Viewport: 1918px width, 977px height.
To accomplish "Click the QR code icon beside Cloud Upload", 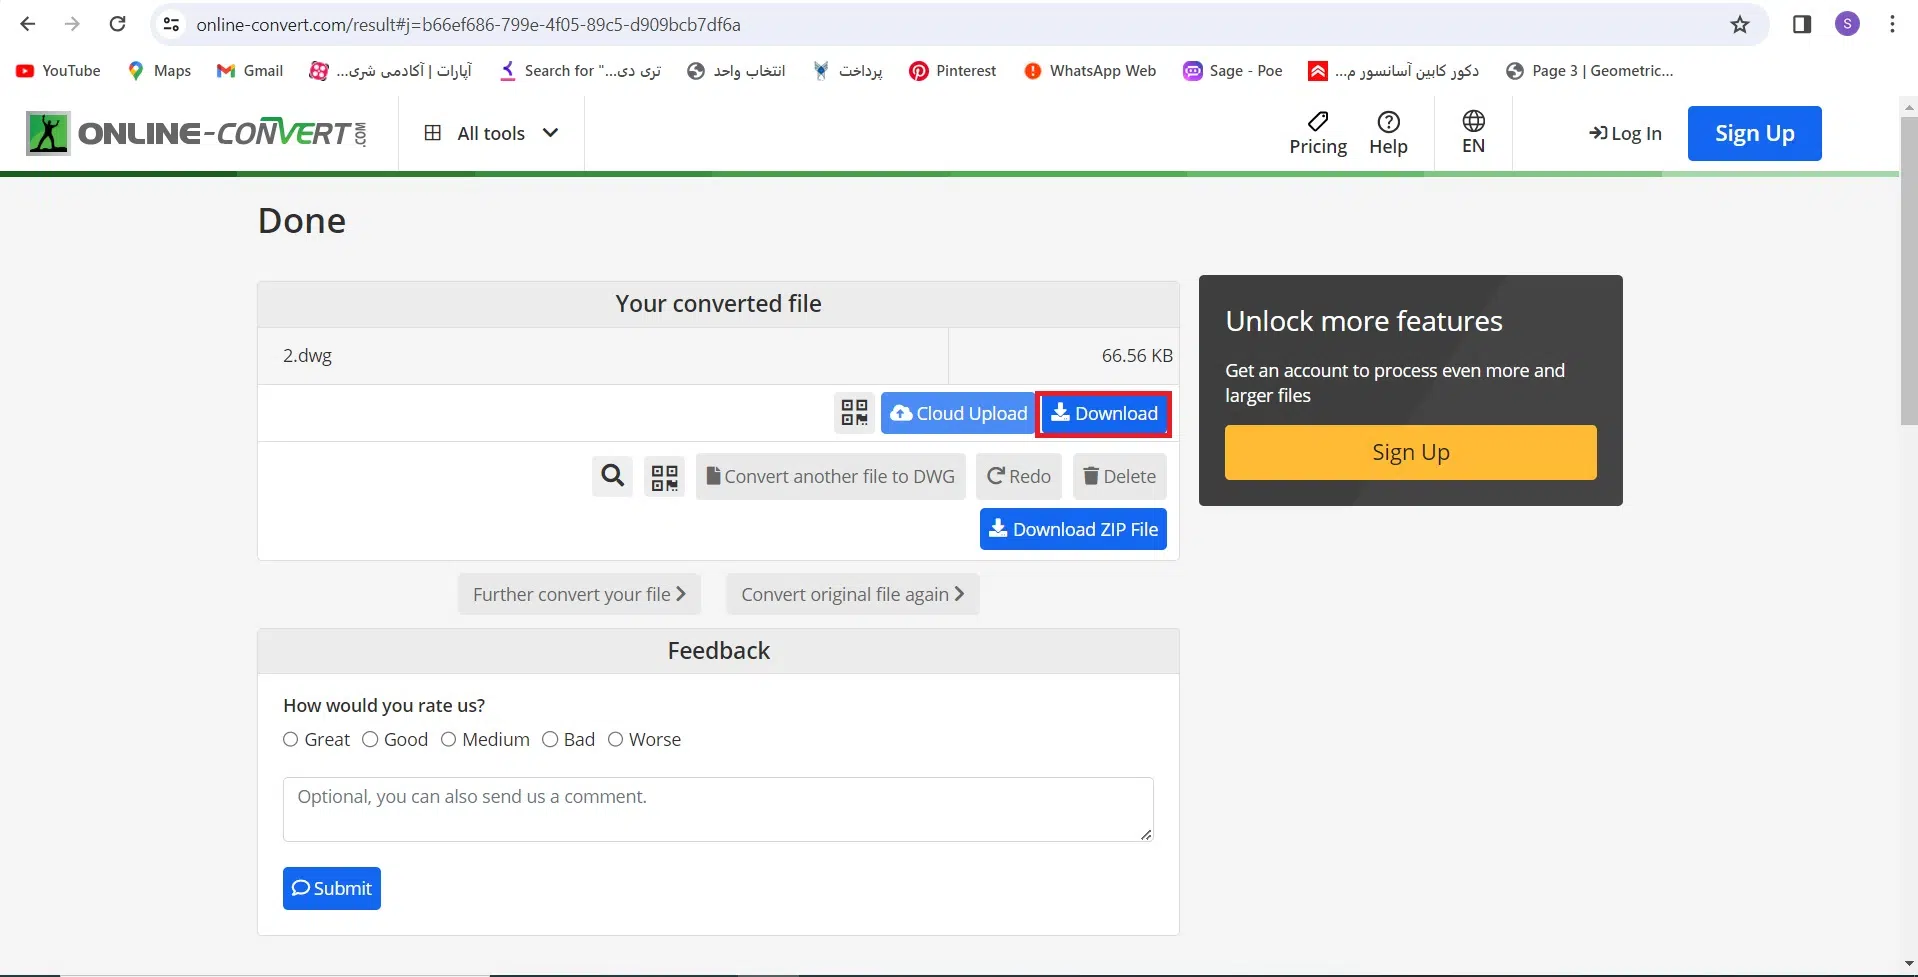I will point(854,413).
